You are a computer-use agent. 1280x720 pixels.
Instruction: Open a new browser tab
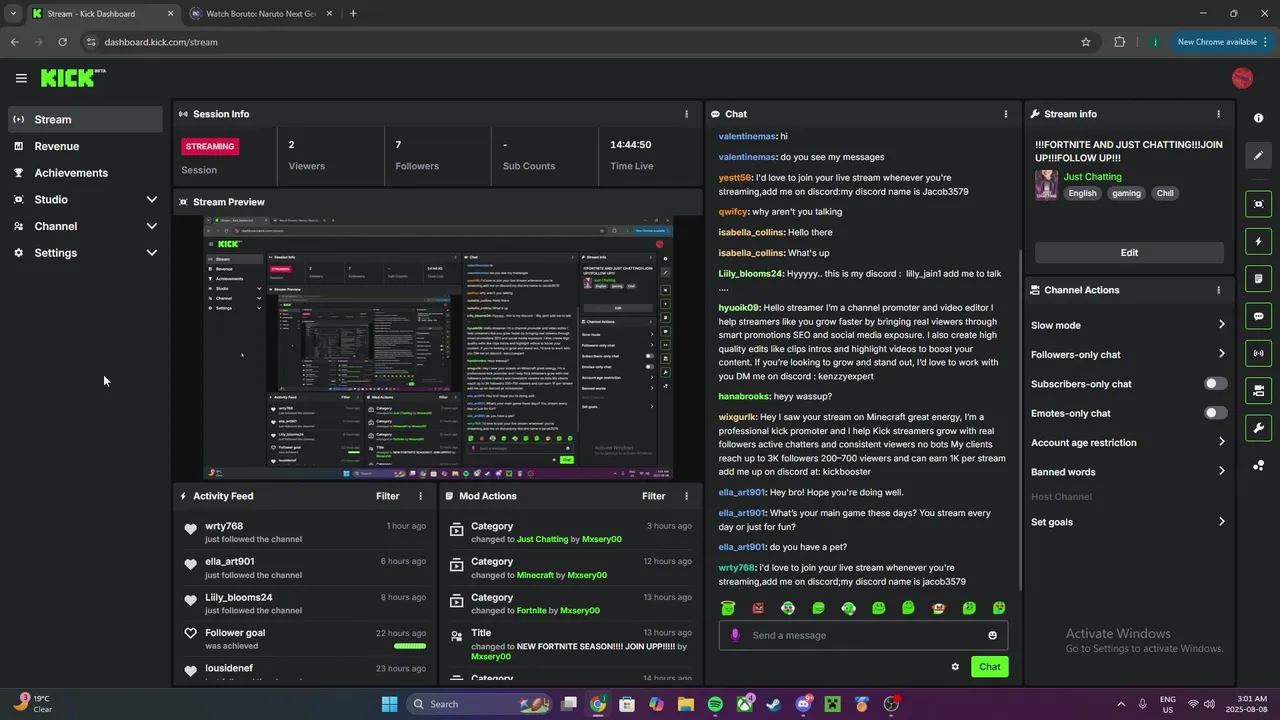(x=353, y=14)
